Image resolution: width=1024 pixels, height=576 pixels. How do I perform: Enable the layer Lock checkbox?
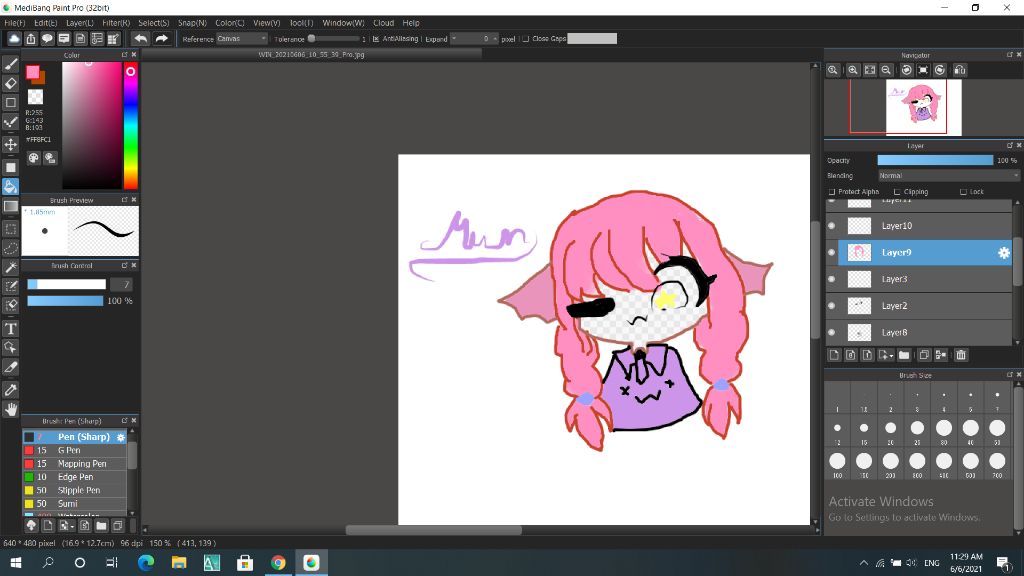coord(963,192)
